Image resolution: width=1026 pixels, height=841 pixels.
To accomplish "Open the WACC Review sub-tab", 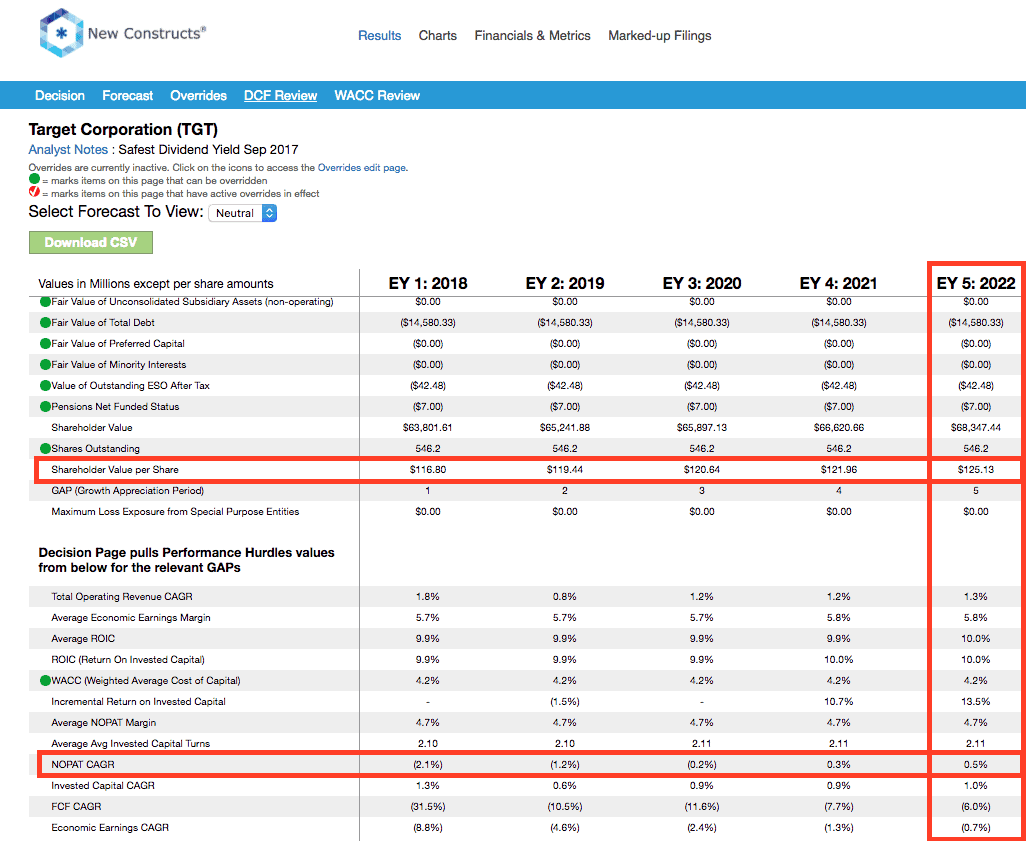I will coord(377,96).
